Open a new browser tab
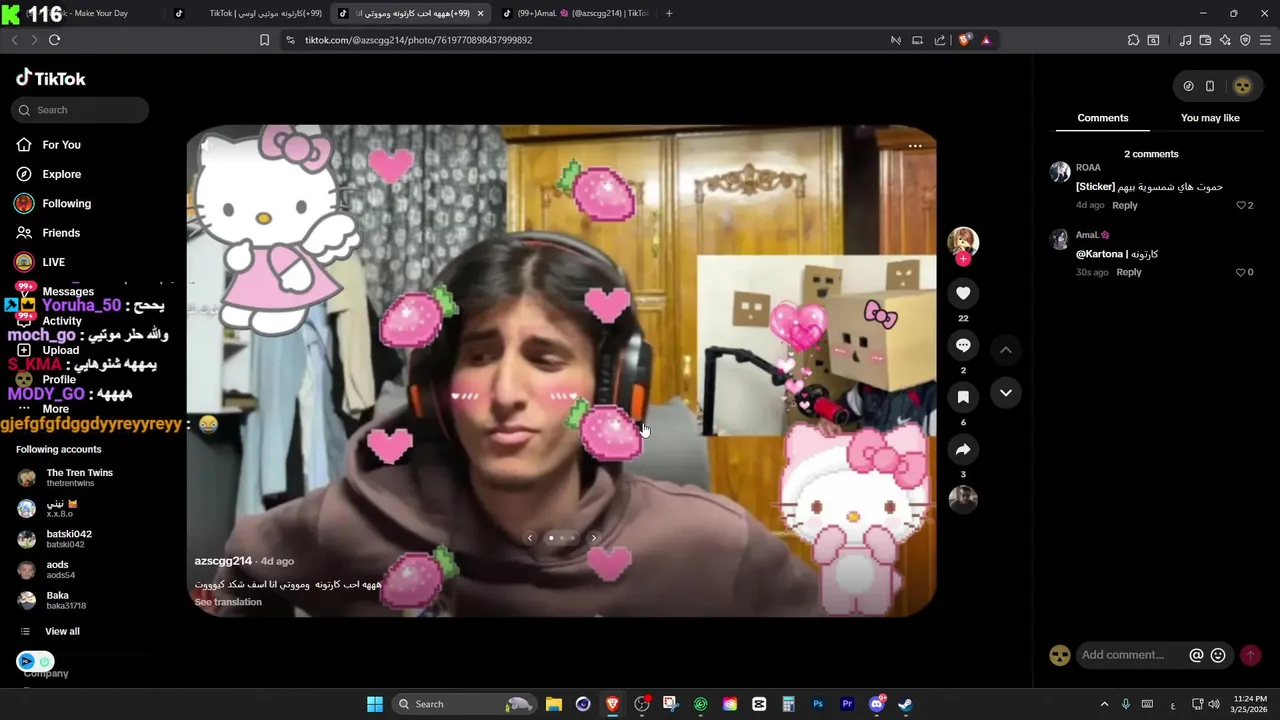 pos(669,13)
